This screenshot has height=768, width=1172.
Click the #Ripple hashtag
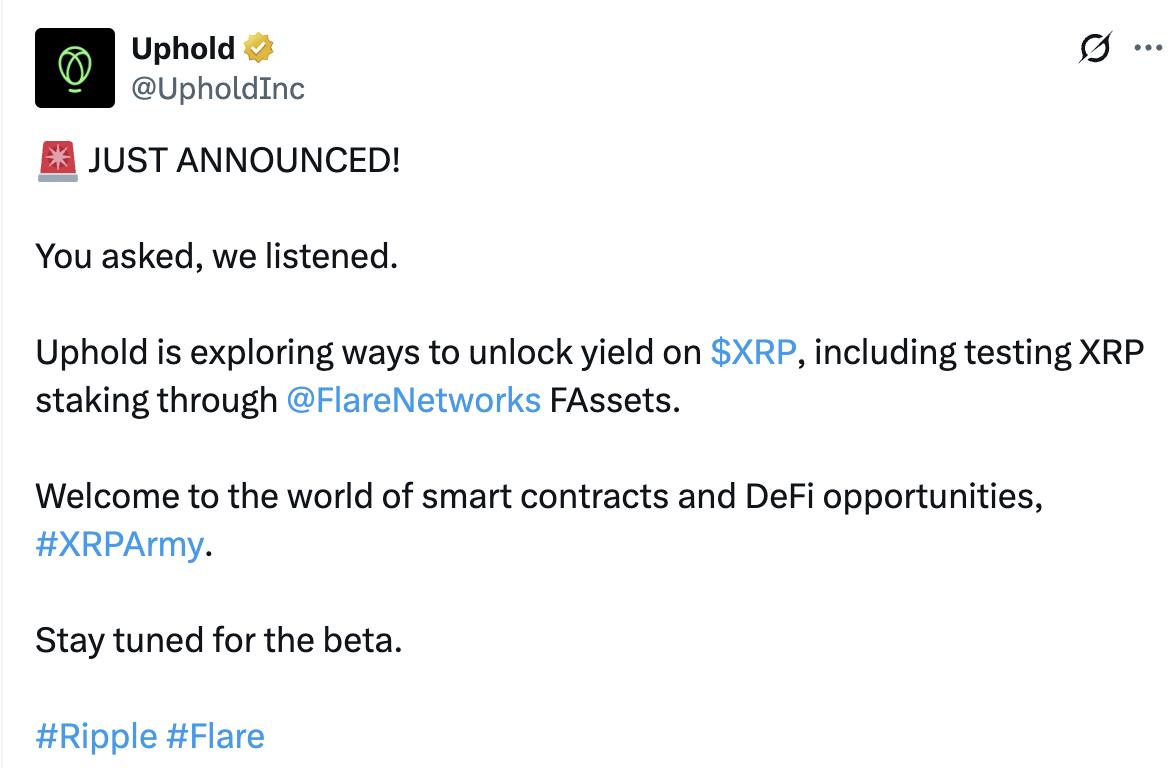click(x=96, y=737)
